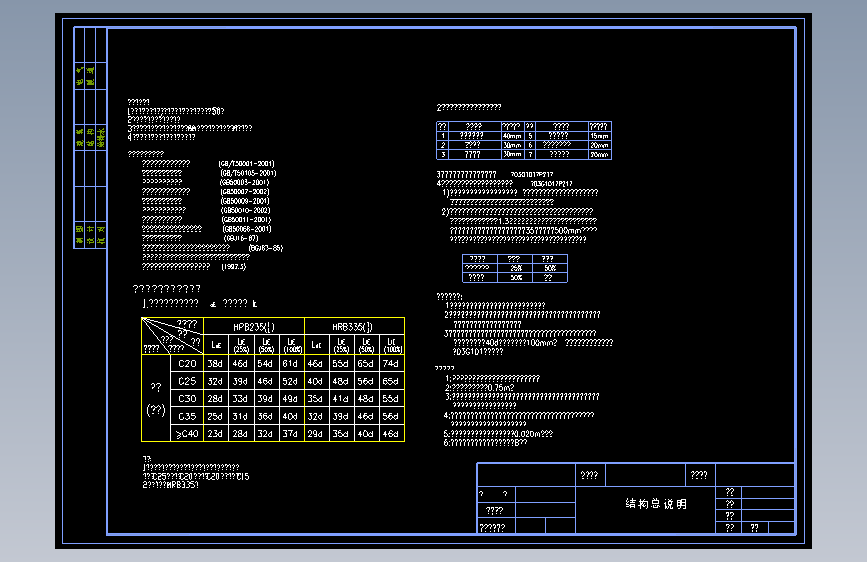
Task: Select the HRB335 column header cell
Action: [x=354, y=326]
